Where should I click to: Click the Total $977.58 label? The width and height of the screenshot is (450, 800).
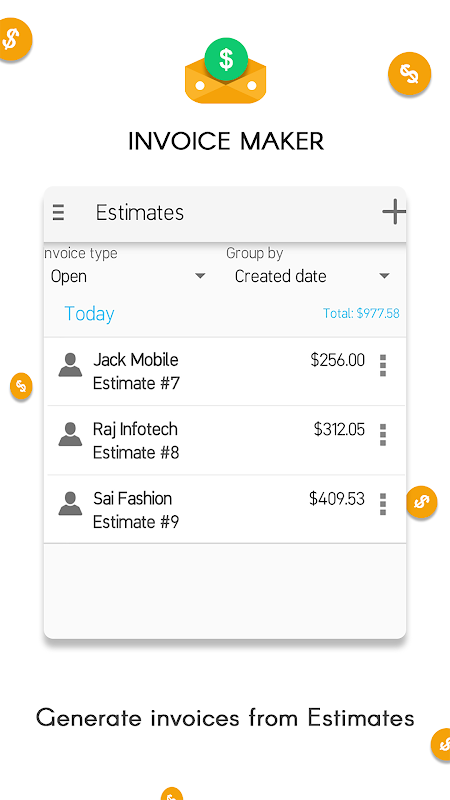361,313
